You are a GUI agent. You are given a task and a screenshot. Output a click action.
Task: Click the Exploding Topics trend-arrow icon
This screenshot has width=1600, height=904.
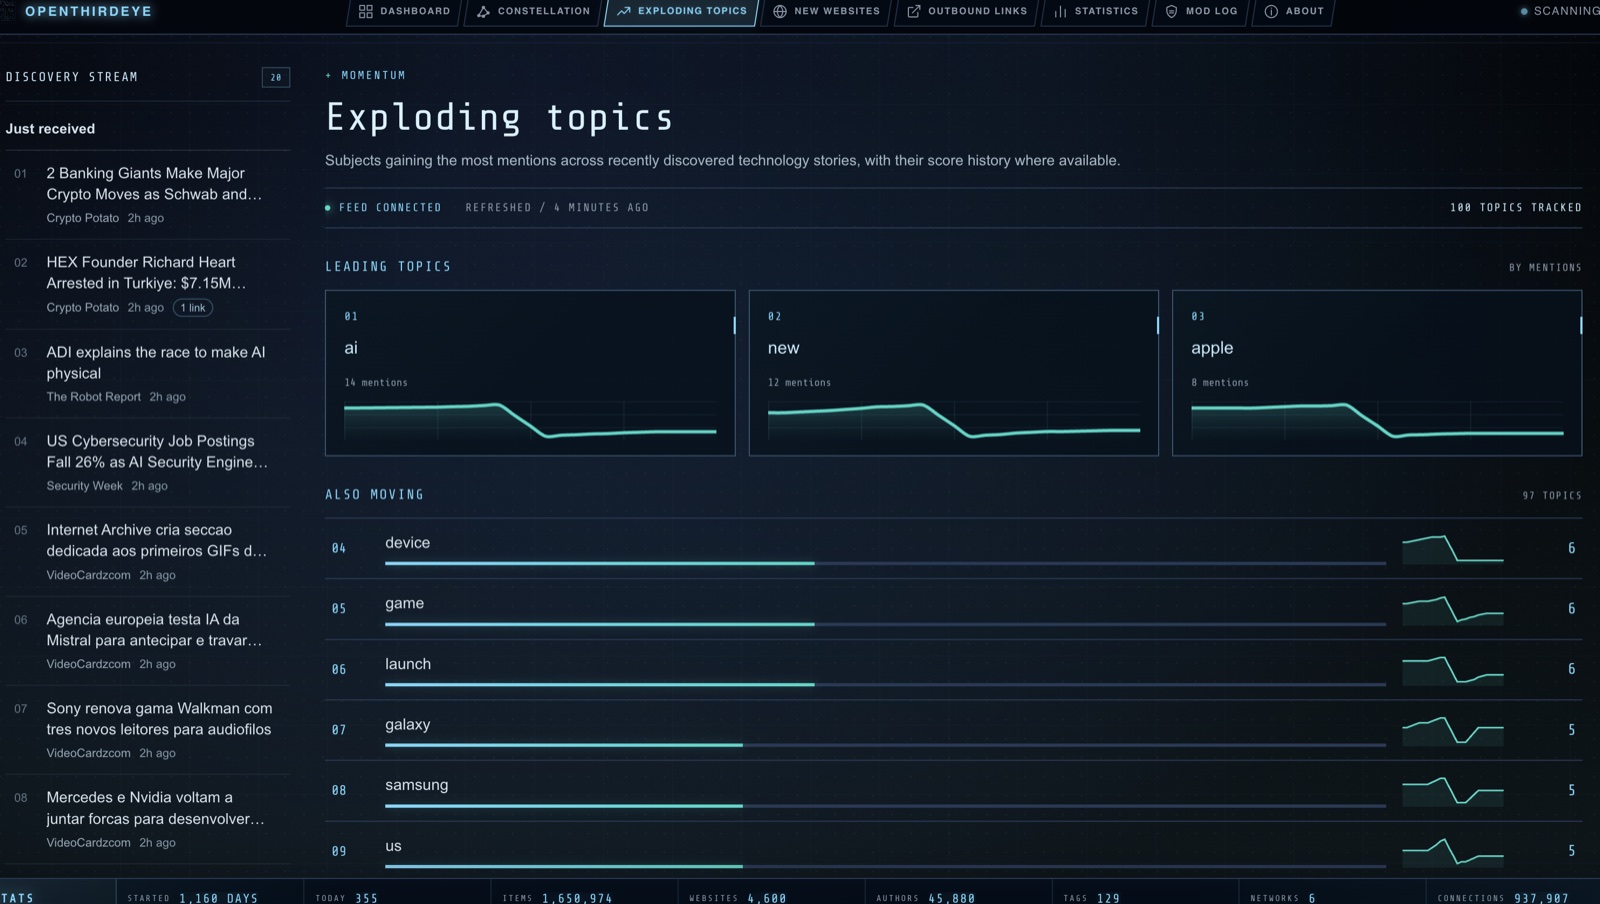click(x=624, y=11)
